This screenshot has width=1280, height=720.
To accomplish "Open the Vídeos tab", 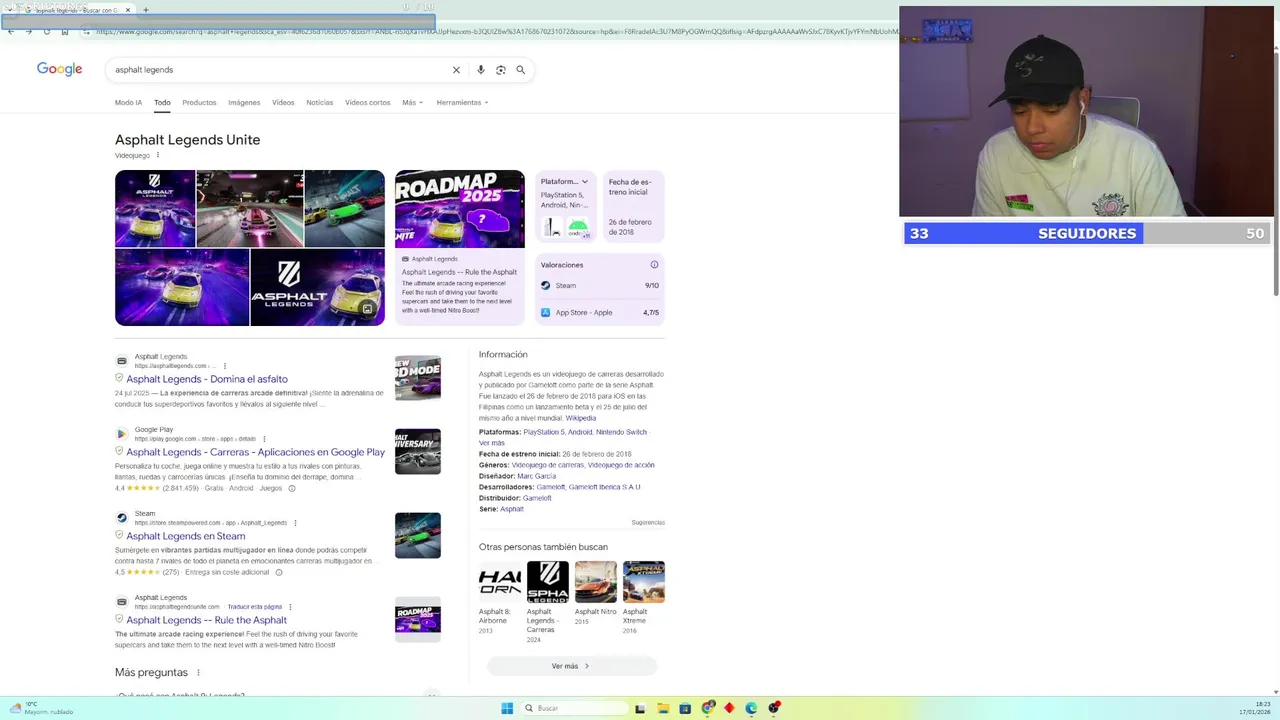I will click(x=283, y=102).
